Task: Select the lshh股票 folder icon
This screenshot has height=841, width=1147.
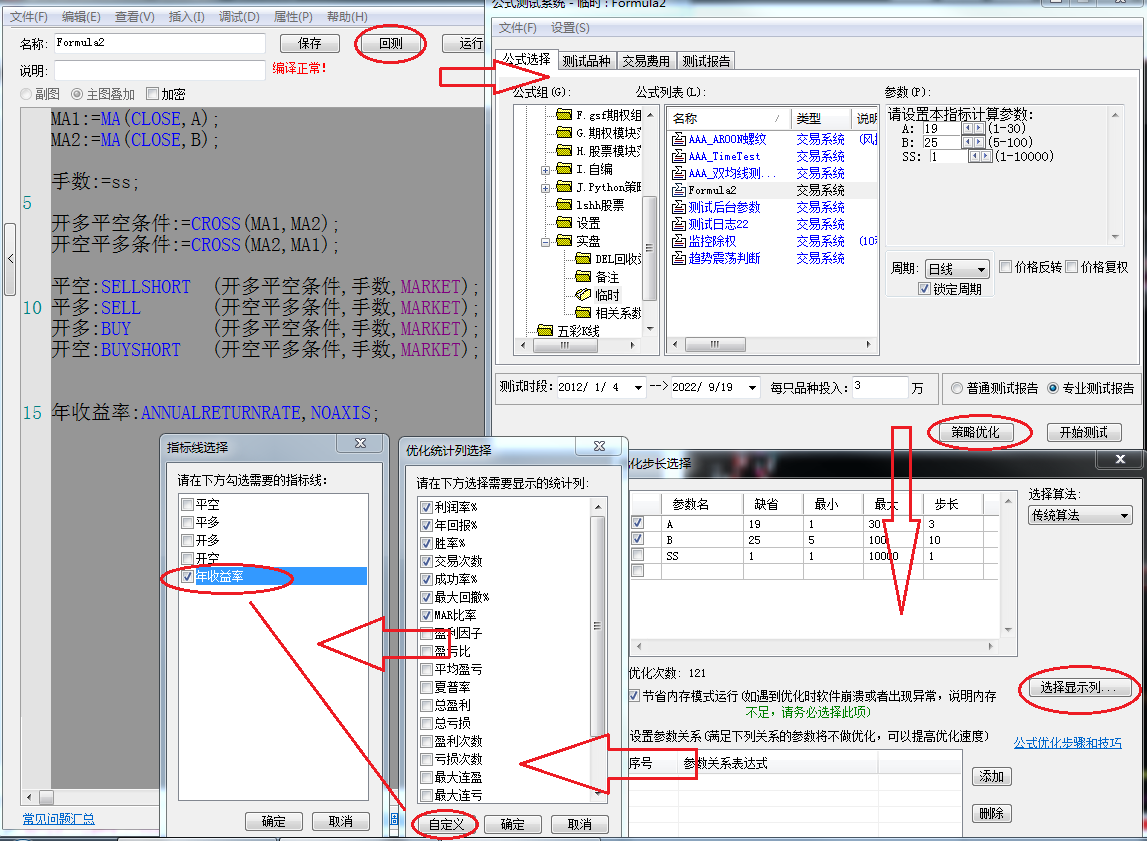Action: [x=563, y=205]
